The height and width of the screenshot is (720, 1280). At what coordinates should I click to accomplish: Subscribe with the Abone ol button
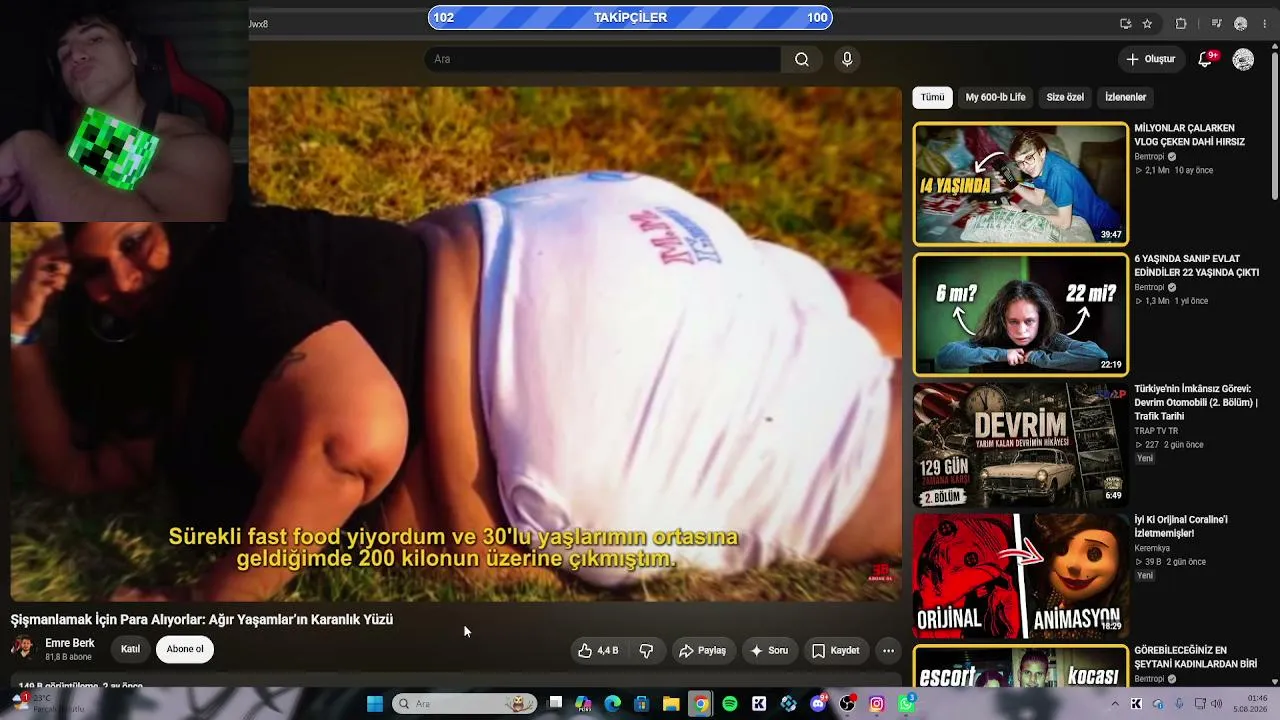coord(185,649)
